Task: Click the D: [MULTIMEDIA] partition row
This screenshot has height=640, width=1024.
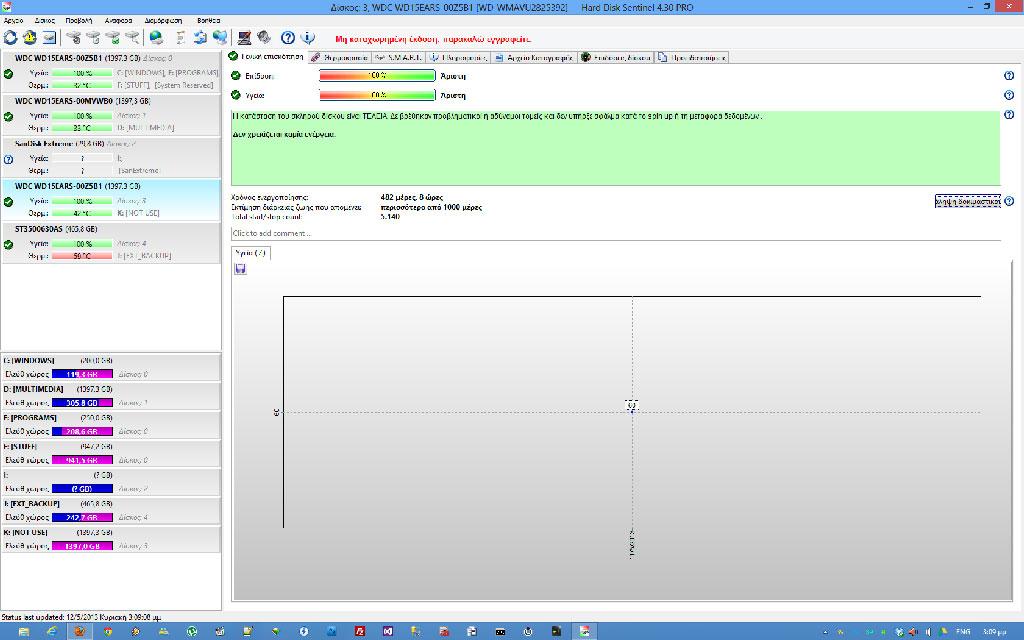Action: pos(111,396)
